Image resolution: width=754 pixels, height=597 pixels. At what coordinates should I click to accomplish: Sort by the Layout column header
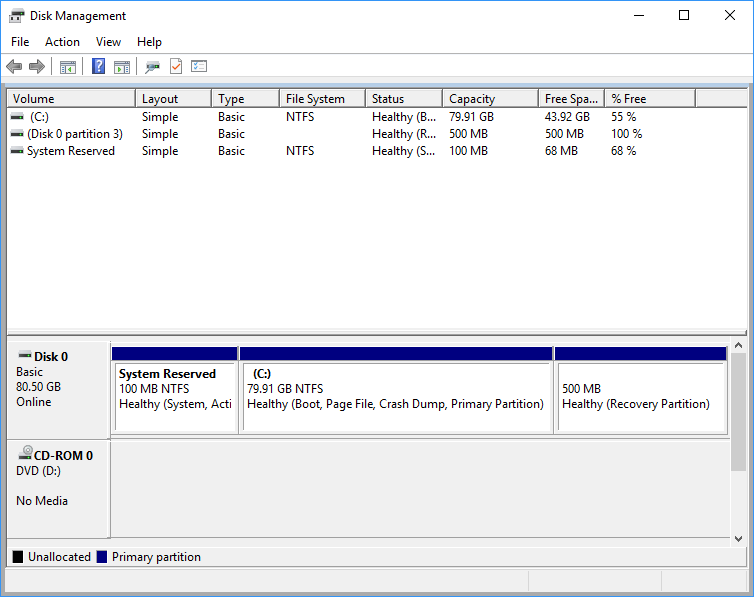tap(174, 99)
